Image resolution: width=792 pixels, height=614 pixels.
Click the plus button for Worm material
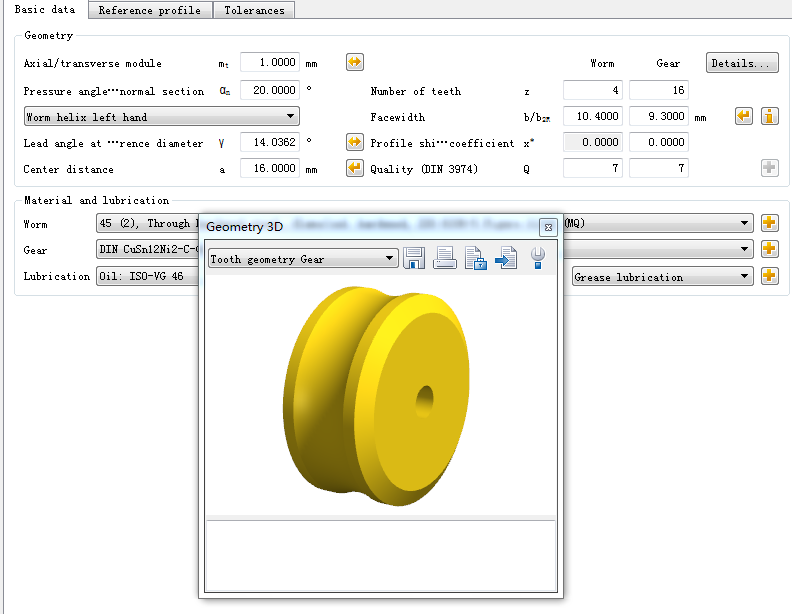tap(770, 223)
